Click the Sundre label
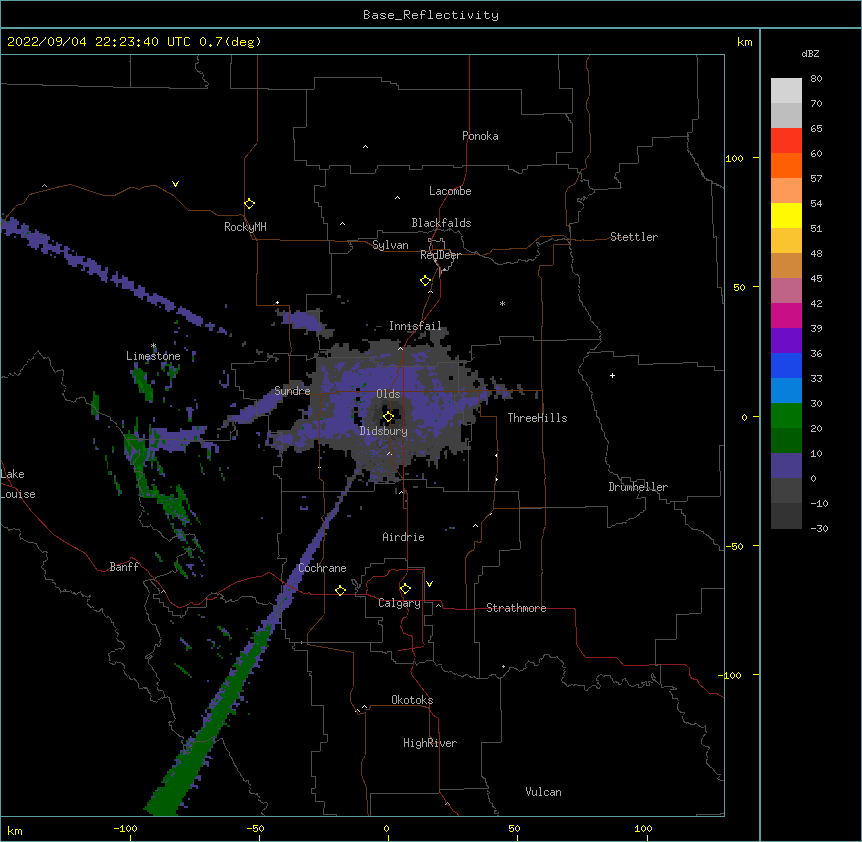This screenshot has width=862, height=842. pyautogui.click(x=292, y=391)
